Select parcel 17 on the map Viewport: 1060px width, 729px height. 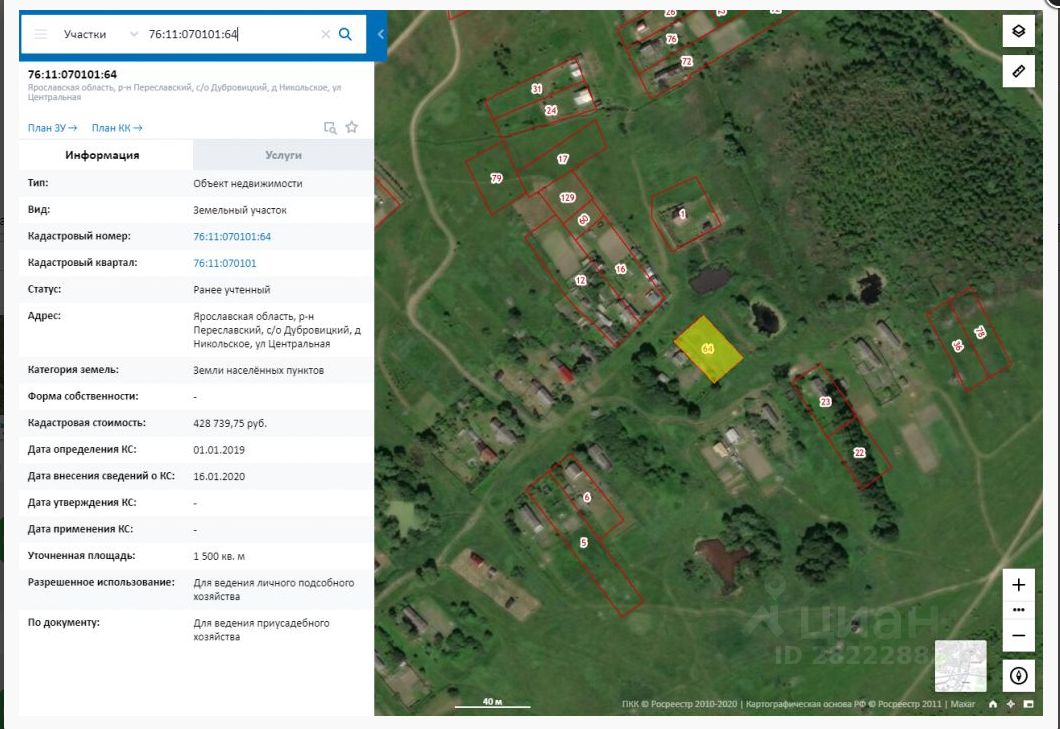[562, 159]
